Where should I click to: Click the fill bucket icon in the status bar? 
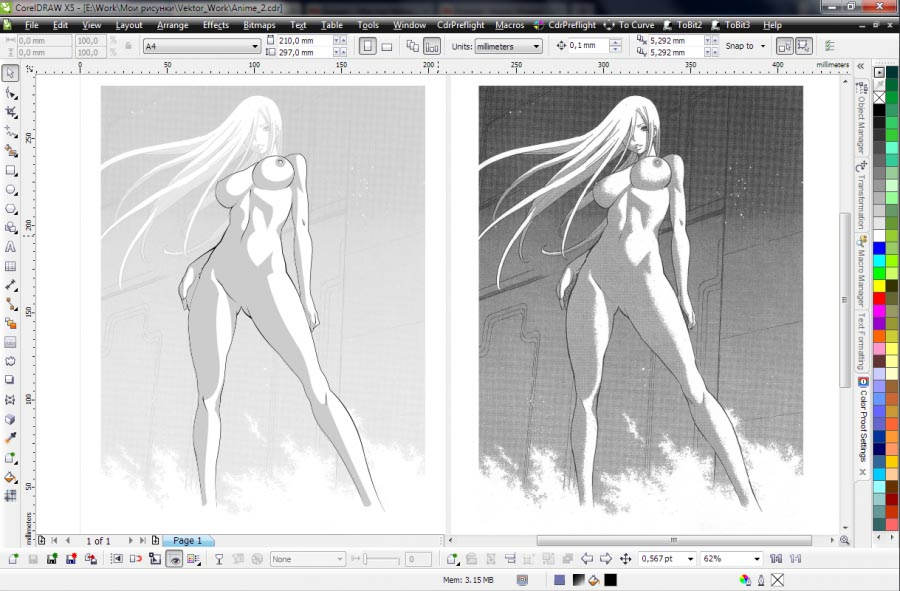[594, 580]
